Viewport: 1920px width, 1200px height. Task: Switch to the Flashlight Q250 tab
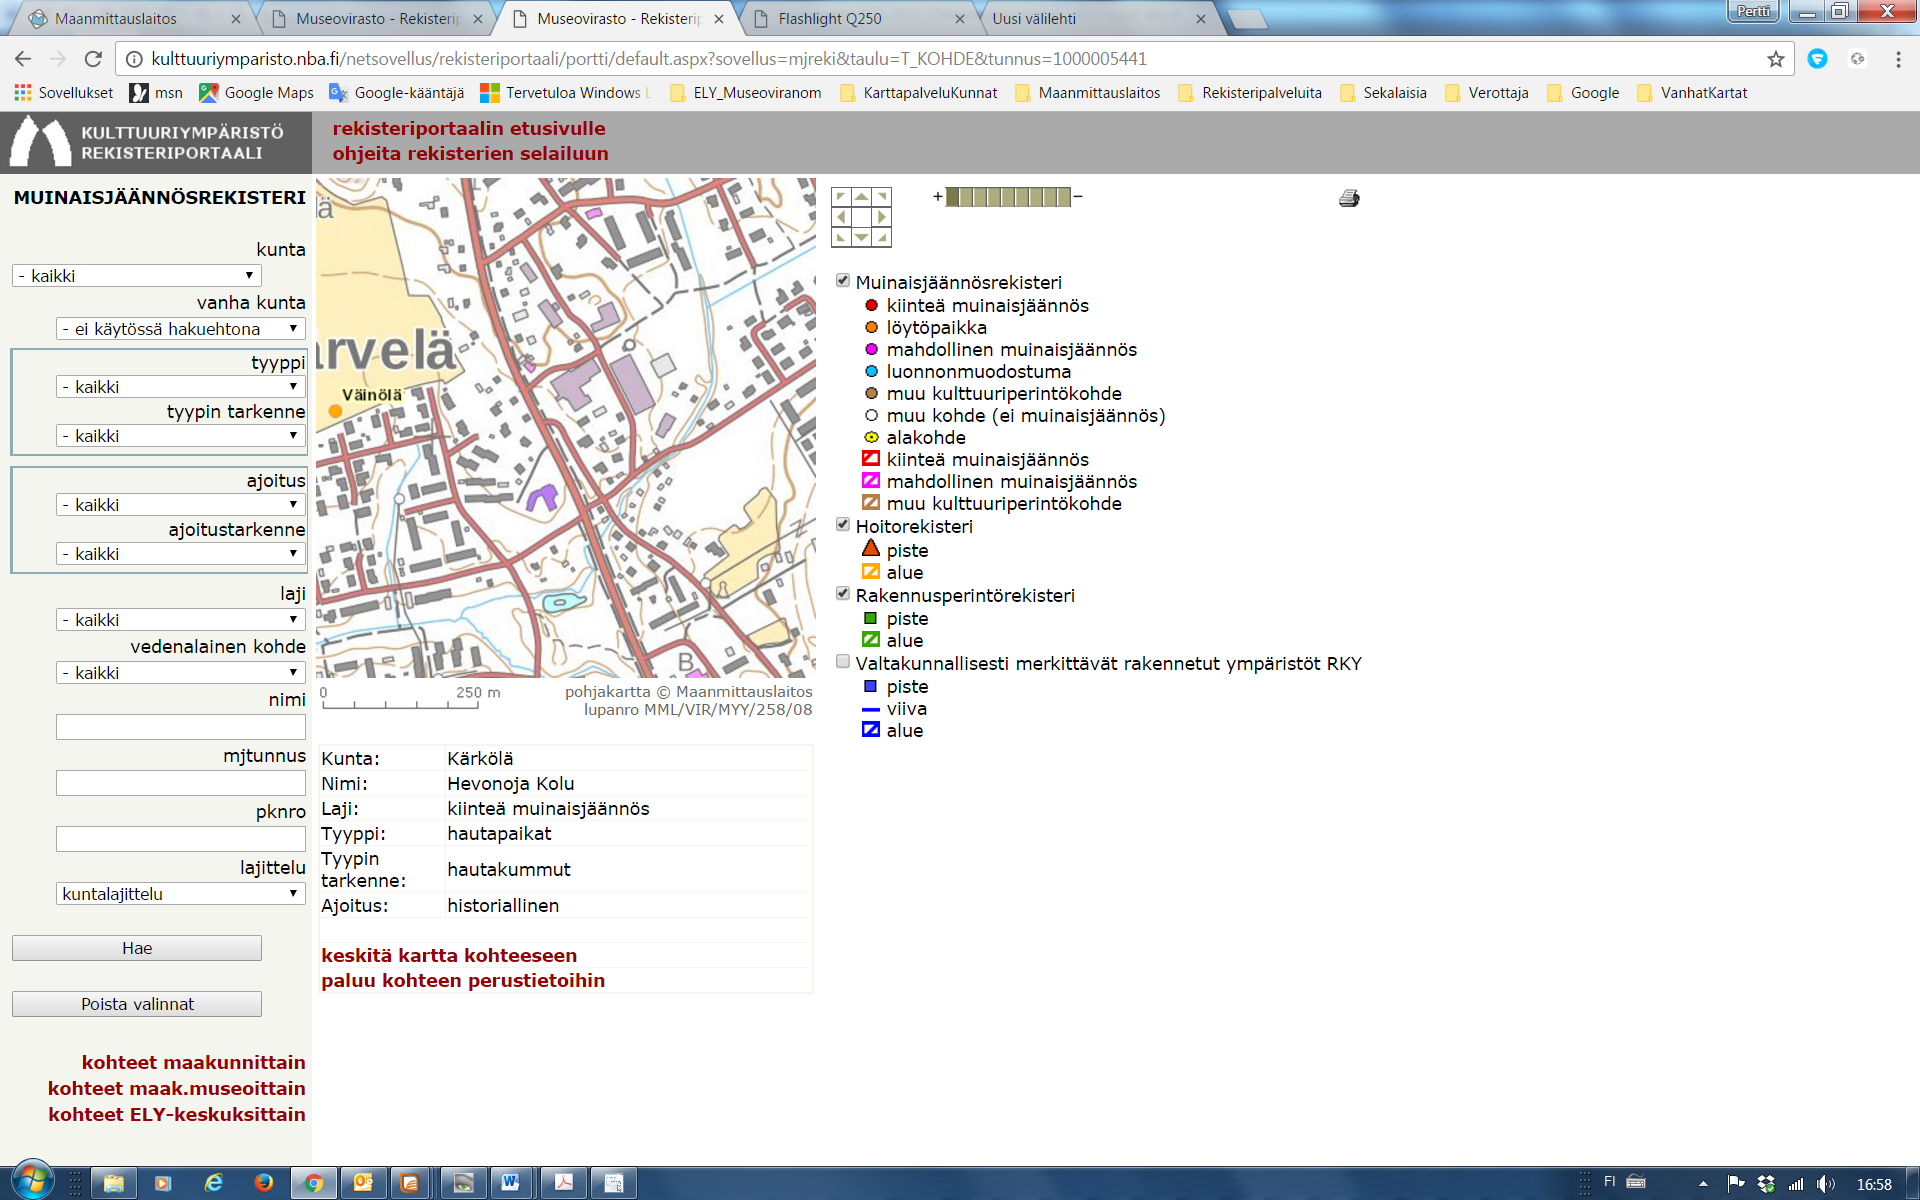tap(858, 18)
